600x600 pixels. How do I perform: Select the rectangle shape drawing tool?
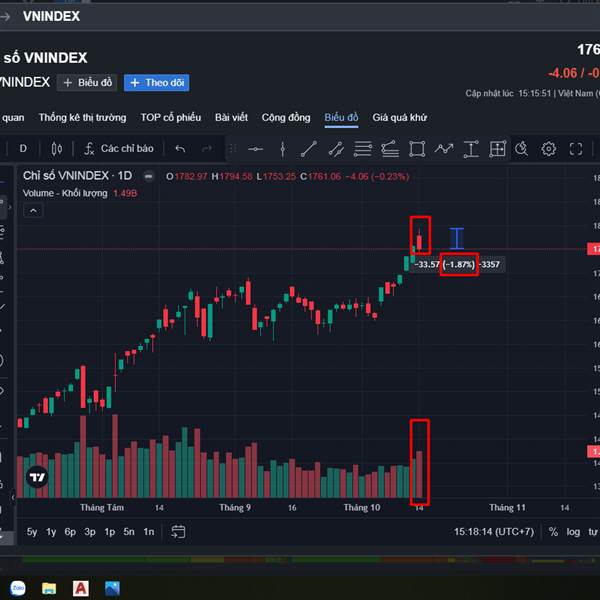pyautogui.click(x=417, y=149)
